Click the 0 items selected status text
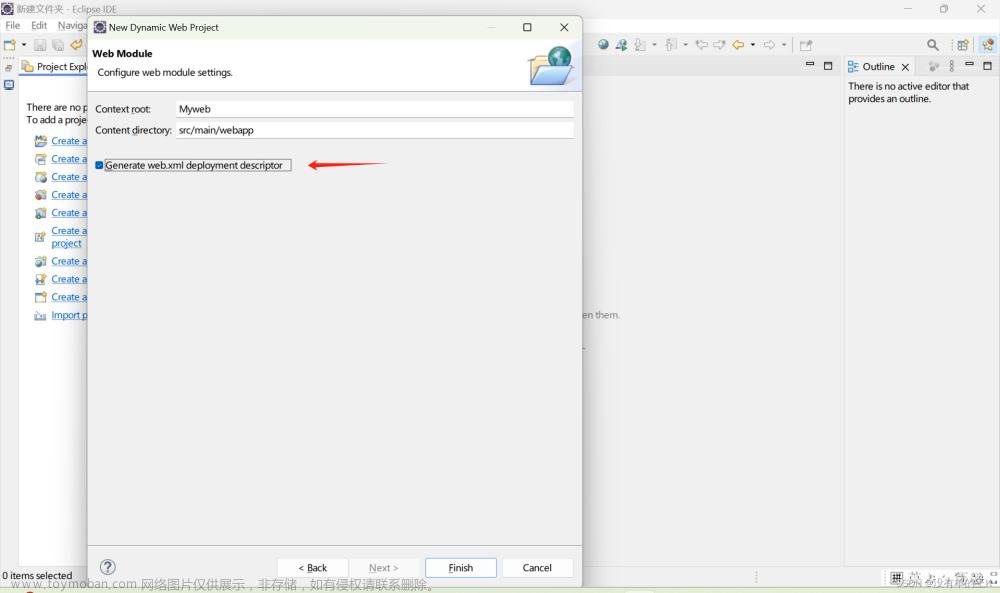 [37, 575]
